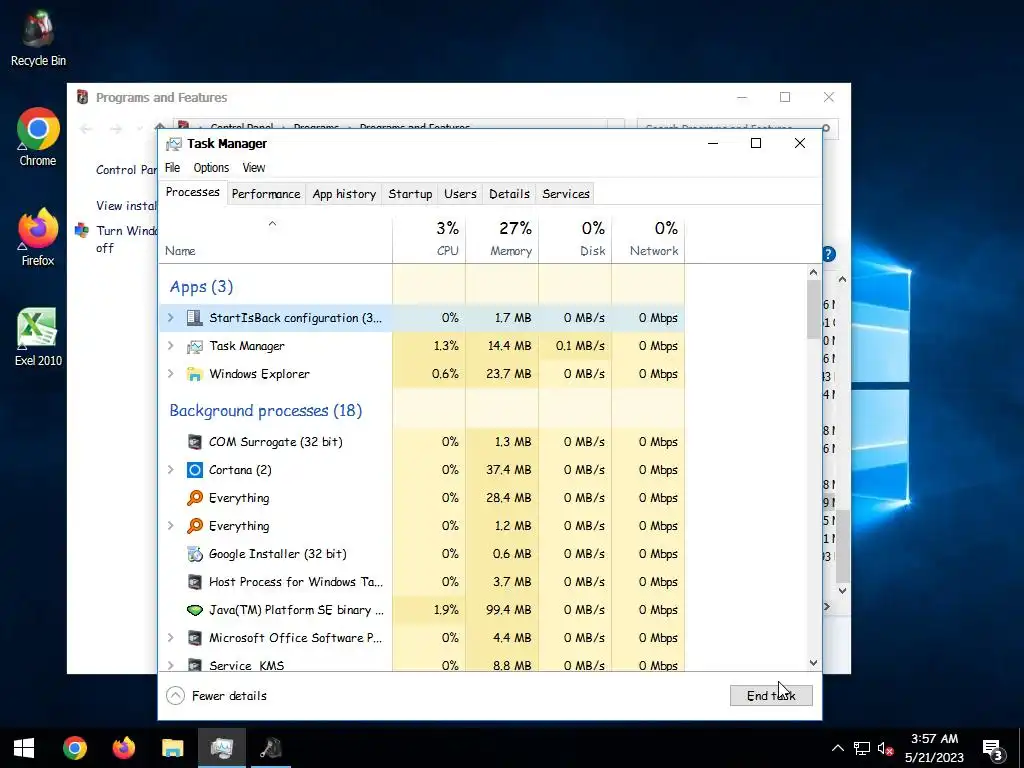Open the View menu
This screenshot has height=768, width=1024.
pos(254,168)
